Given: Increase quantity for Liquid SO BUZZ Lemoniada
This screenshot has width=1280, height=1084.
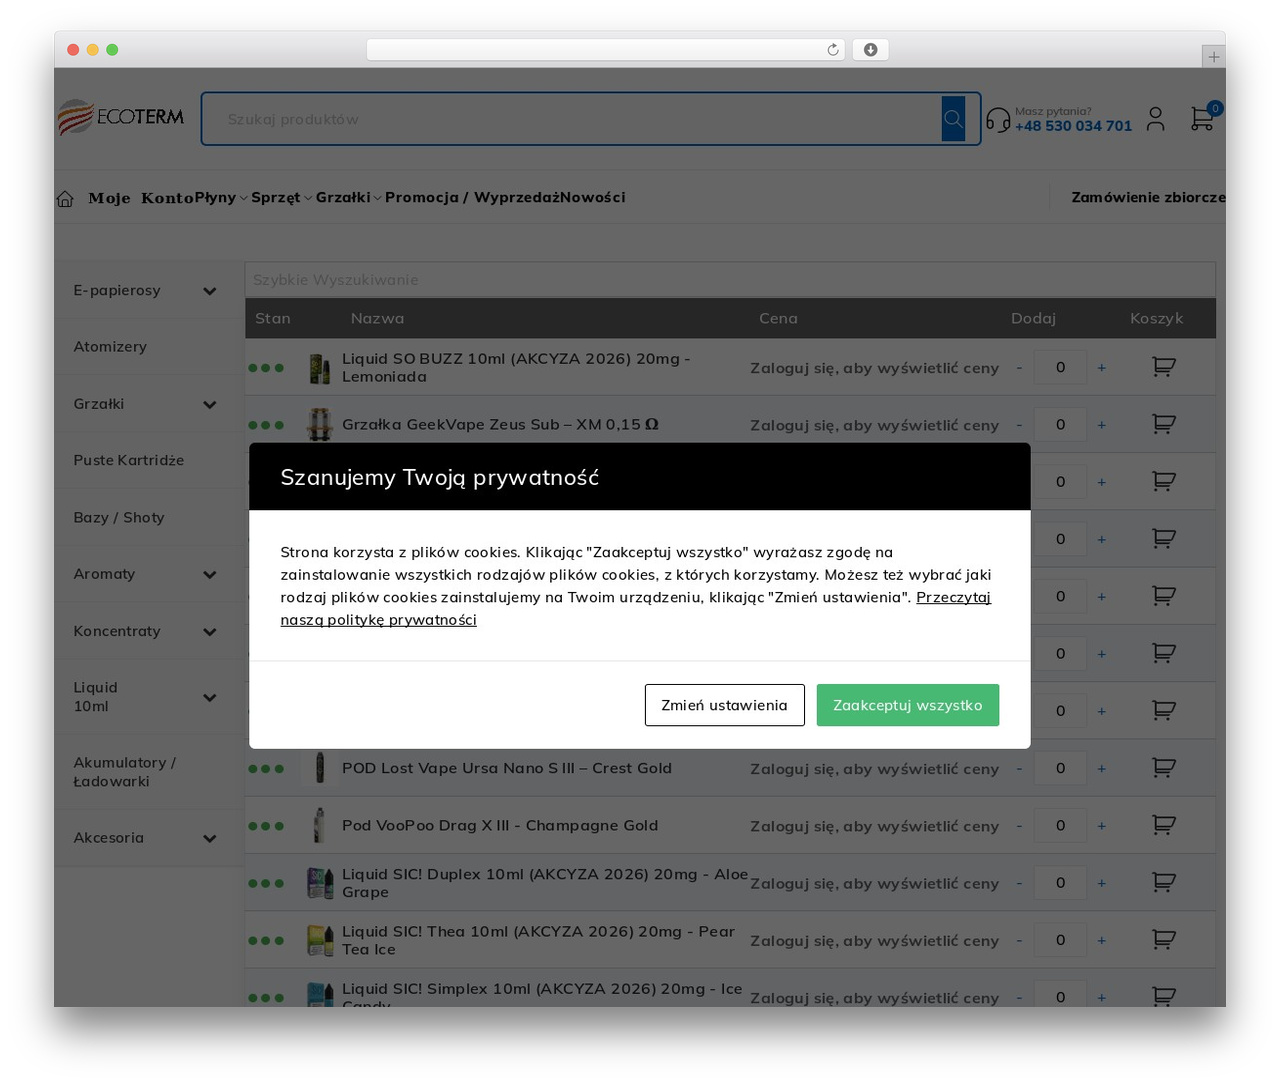Looking at the screenshot, I should pyautogui.click(x=1101, y=368).
